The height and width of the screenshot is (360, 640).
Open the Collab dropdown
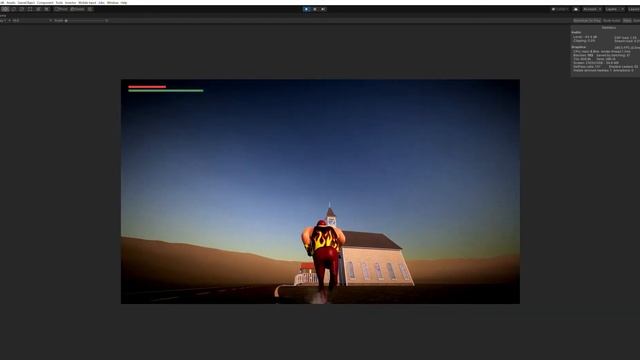point(560,9)
